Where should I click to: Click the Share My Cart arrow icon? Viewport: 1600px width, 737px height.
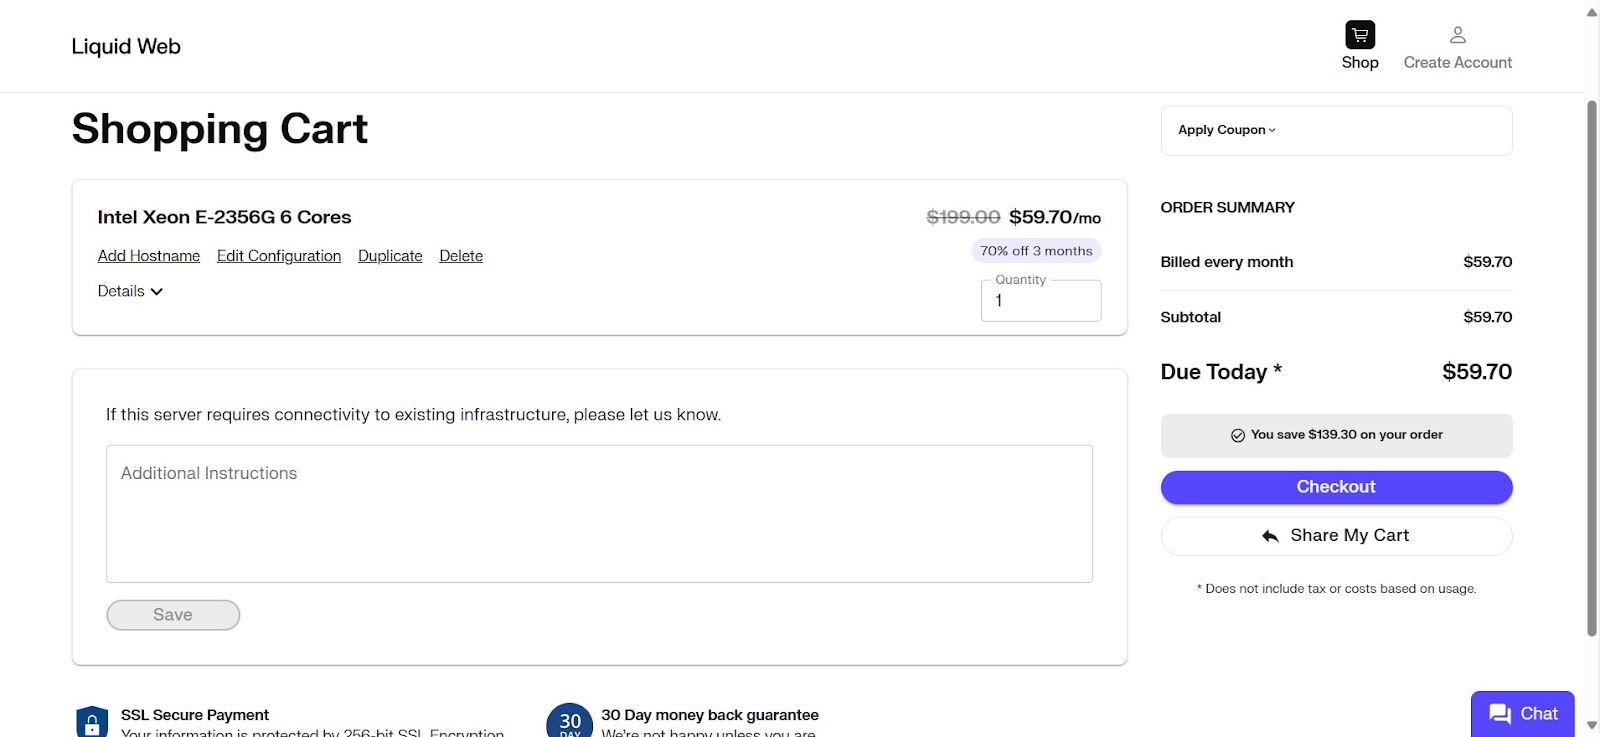coord(1270,536)
